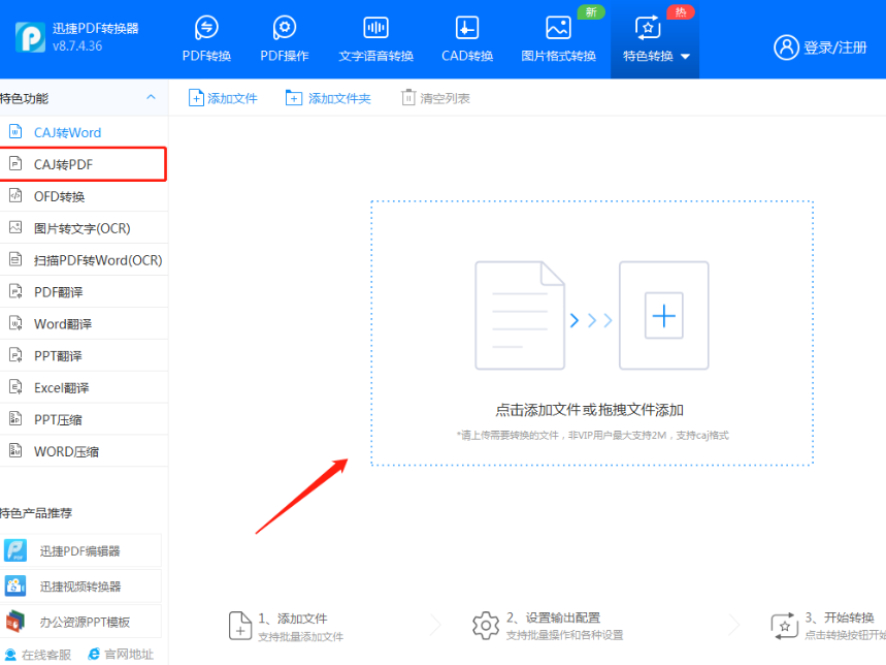Click the Word翻译 icon
Screen dimensions: 886x665
pos(15,323)
